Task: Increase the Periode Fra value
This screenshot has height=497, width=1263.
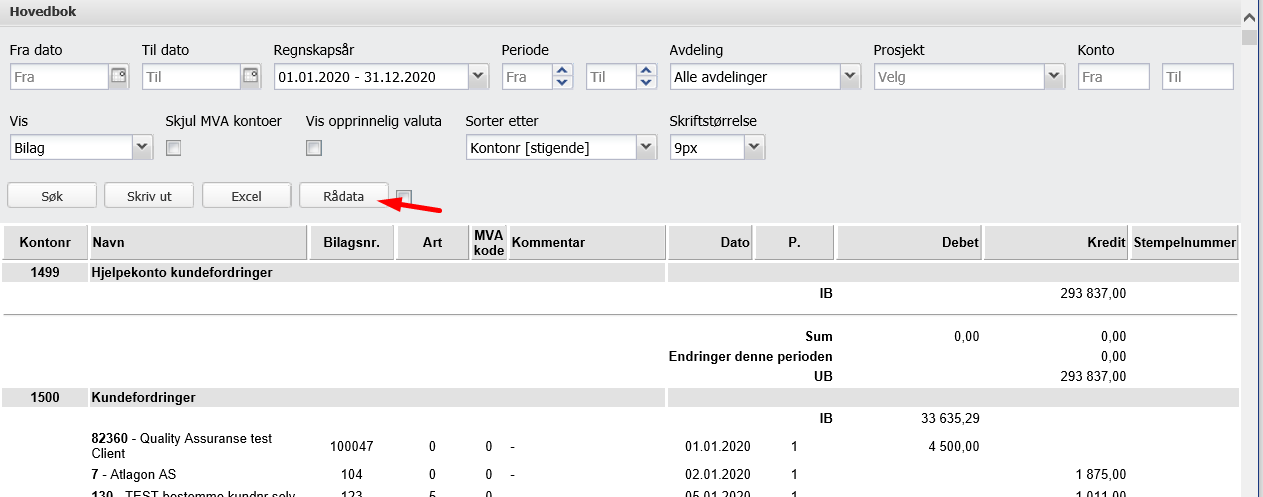Action: click(562, 71)
